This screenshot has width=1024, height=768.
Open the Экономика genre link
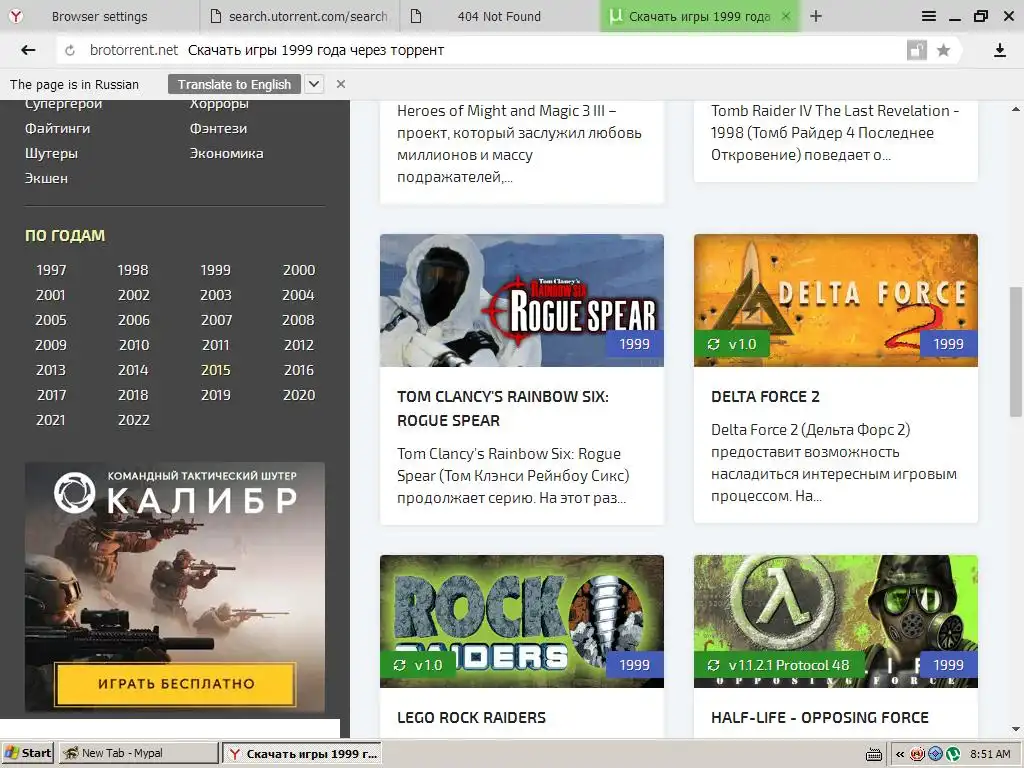click(x=226, y=153)
